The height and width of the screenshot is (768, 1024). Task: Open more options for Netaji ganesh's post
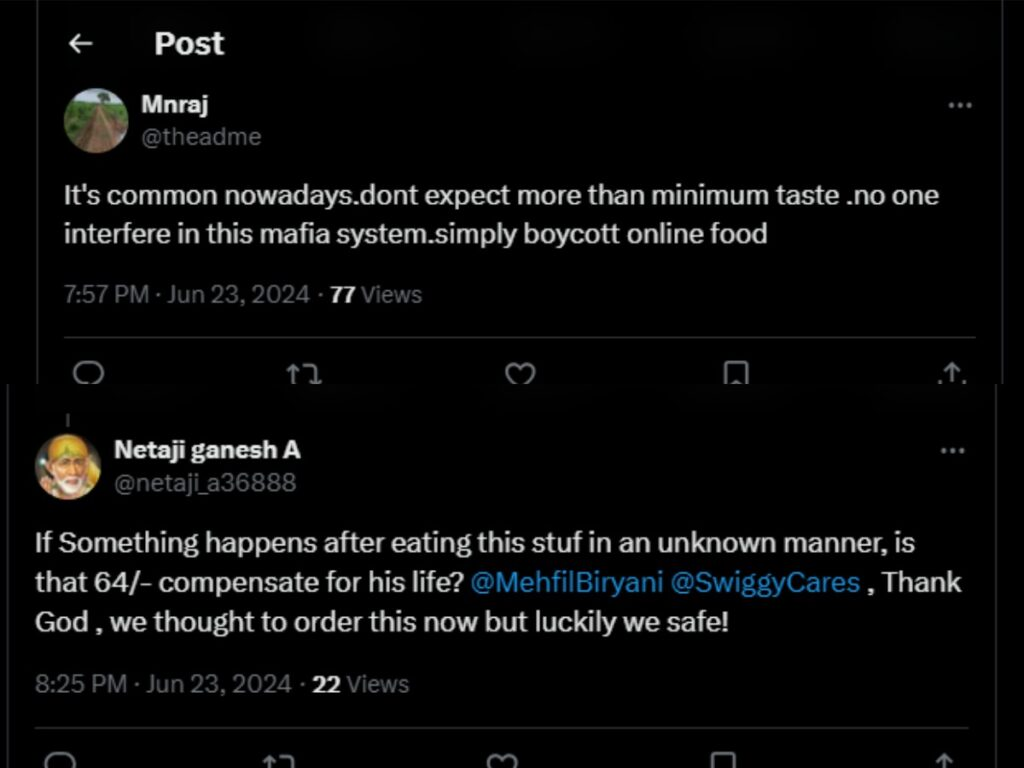(x=953, y=451)
